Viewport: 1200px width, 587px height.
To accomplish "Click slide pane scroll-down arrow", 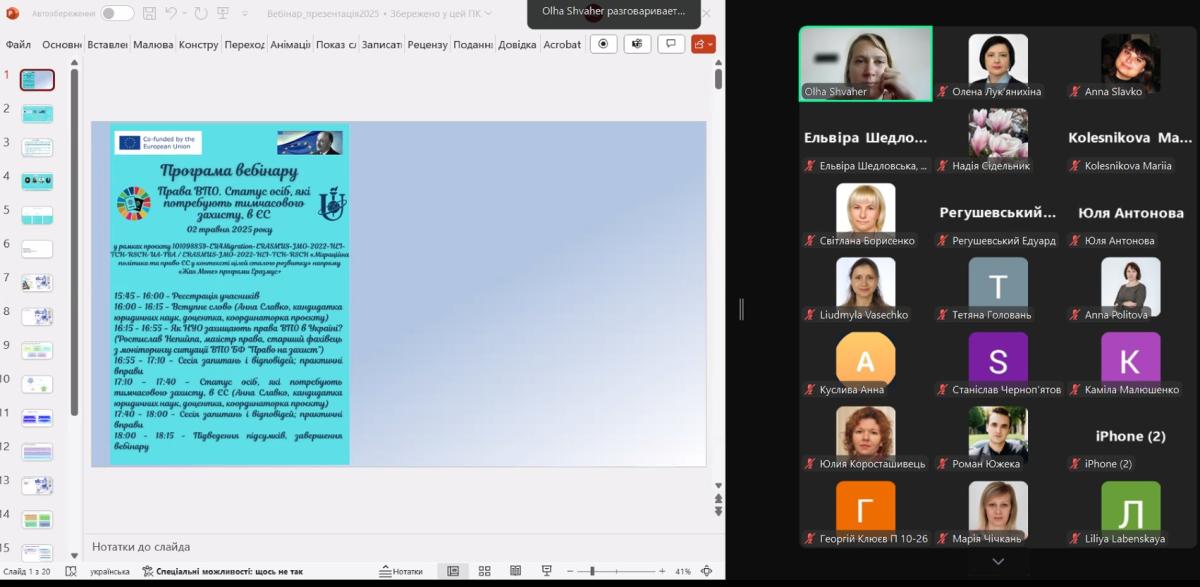I will [74, 555].
